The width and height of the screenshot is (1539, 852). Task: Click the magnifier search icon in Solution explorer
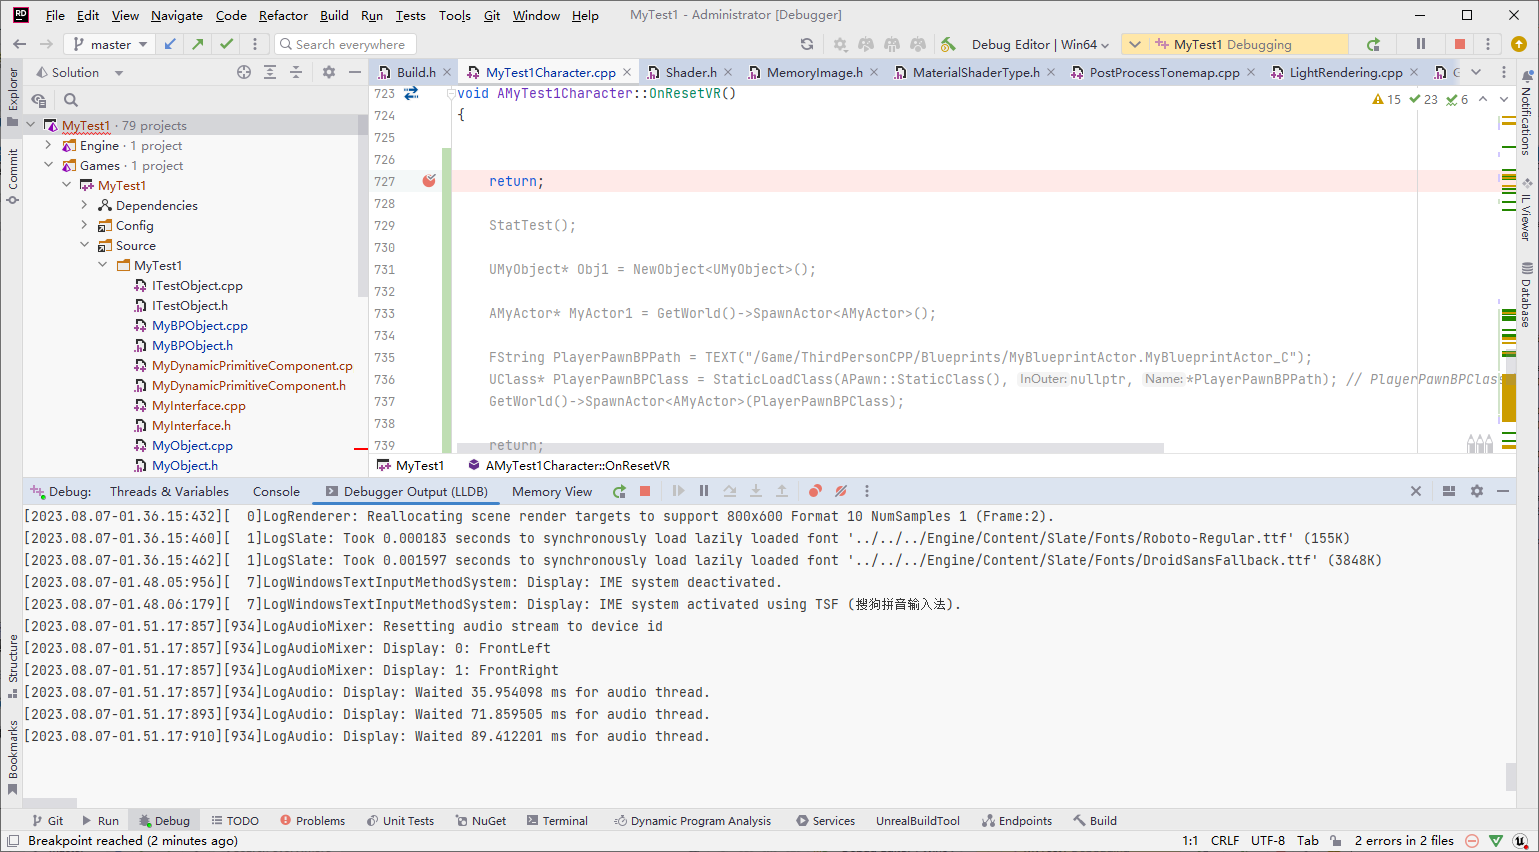[x=71, y=100]
